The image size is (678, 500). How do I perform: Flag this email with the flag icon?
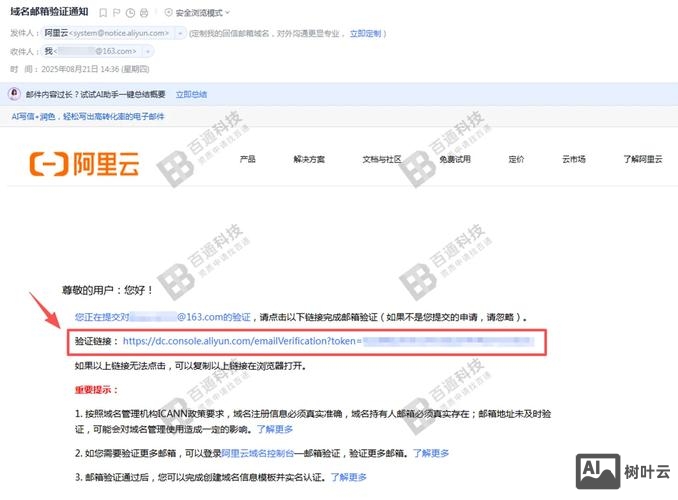116,13
